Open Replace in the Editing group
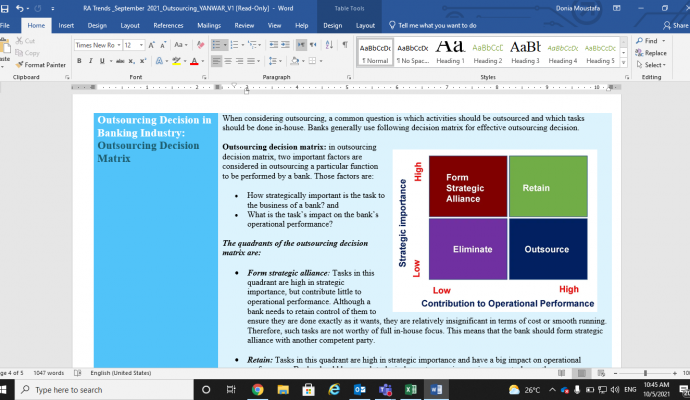This screenshot has height=400, width=690. (x=651, y=53)
